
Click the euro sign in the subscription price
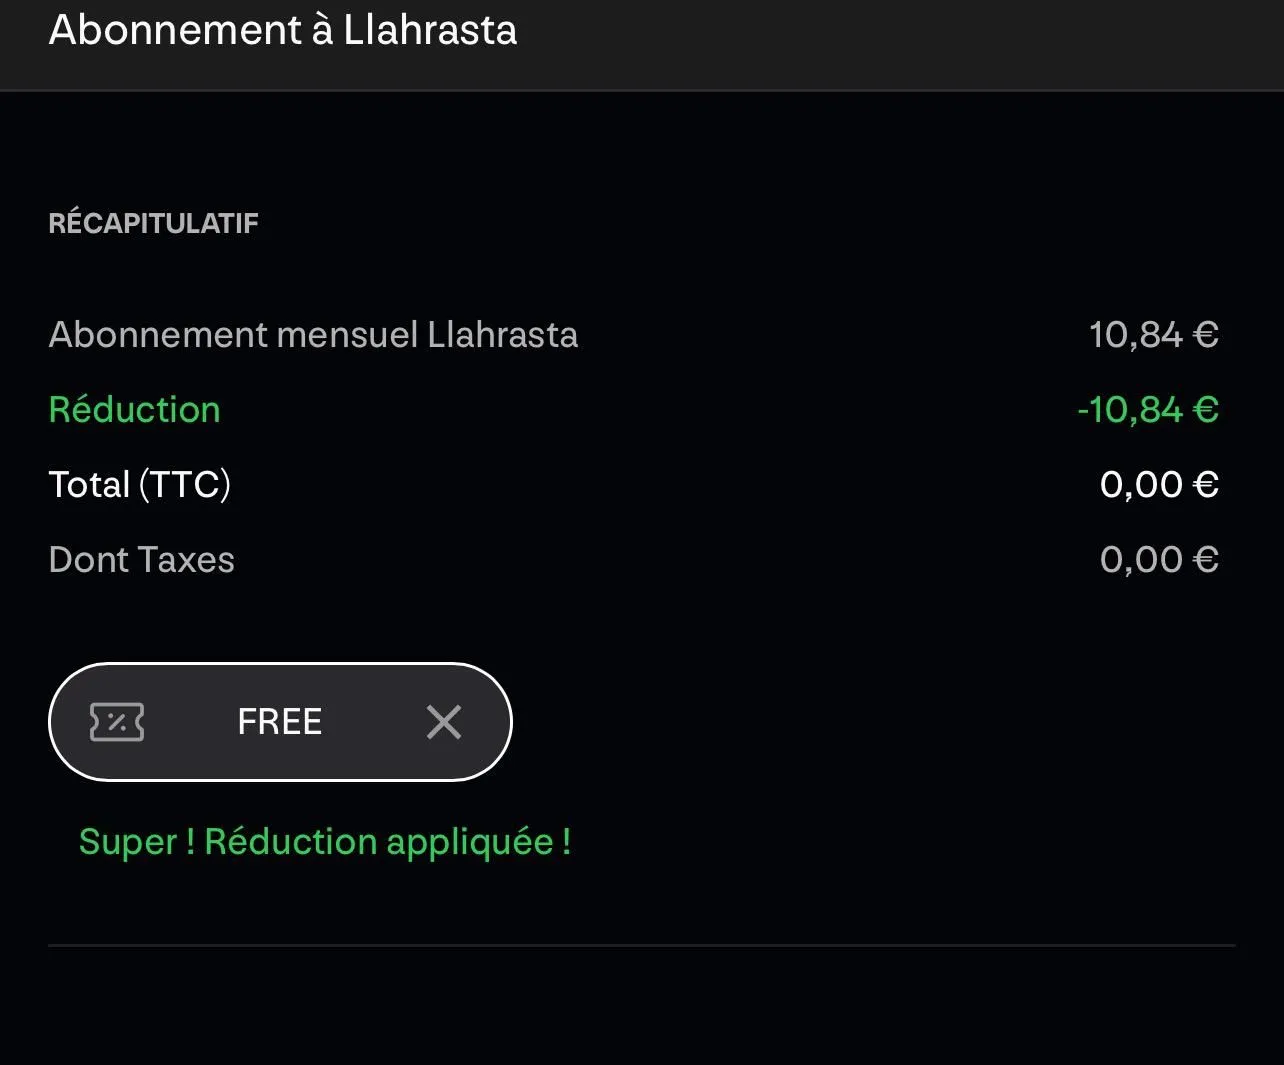[1206, 335]
